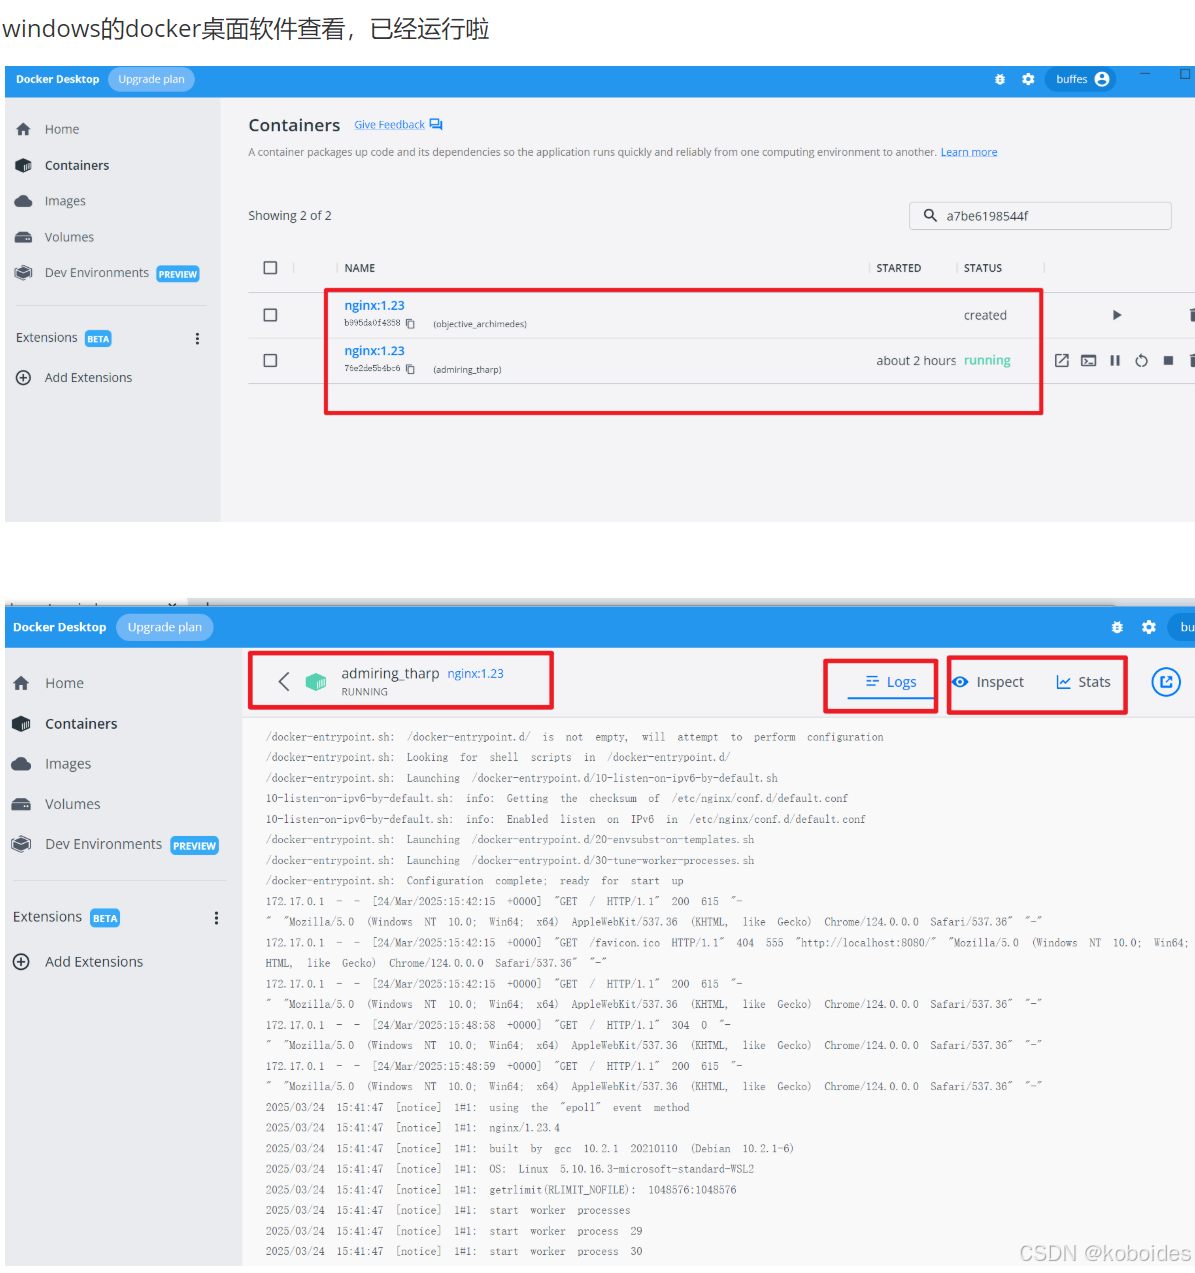Screen dimensions: 1195x1273
Task: Select Containers in containers list window sidebar
Action: [77, 165]
